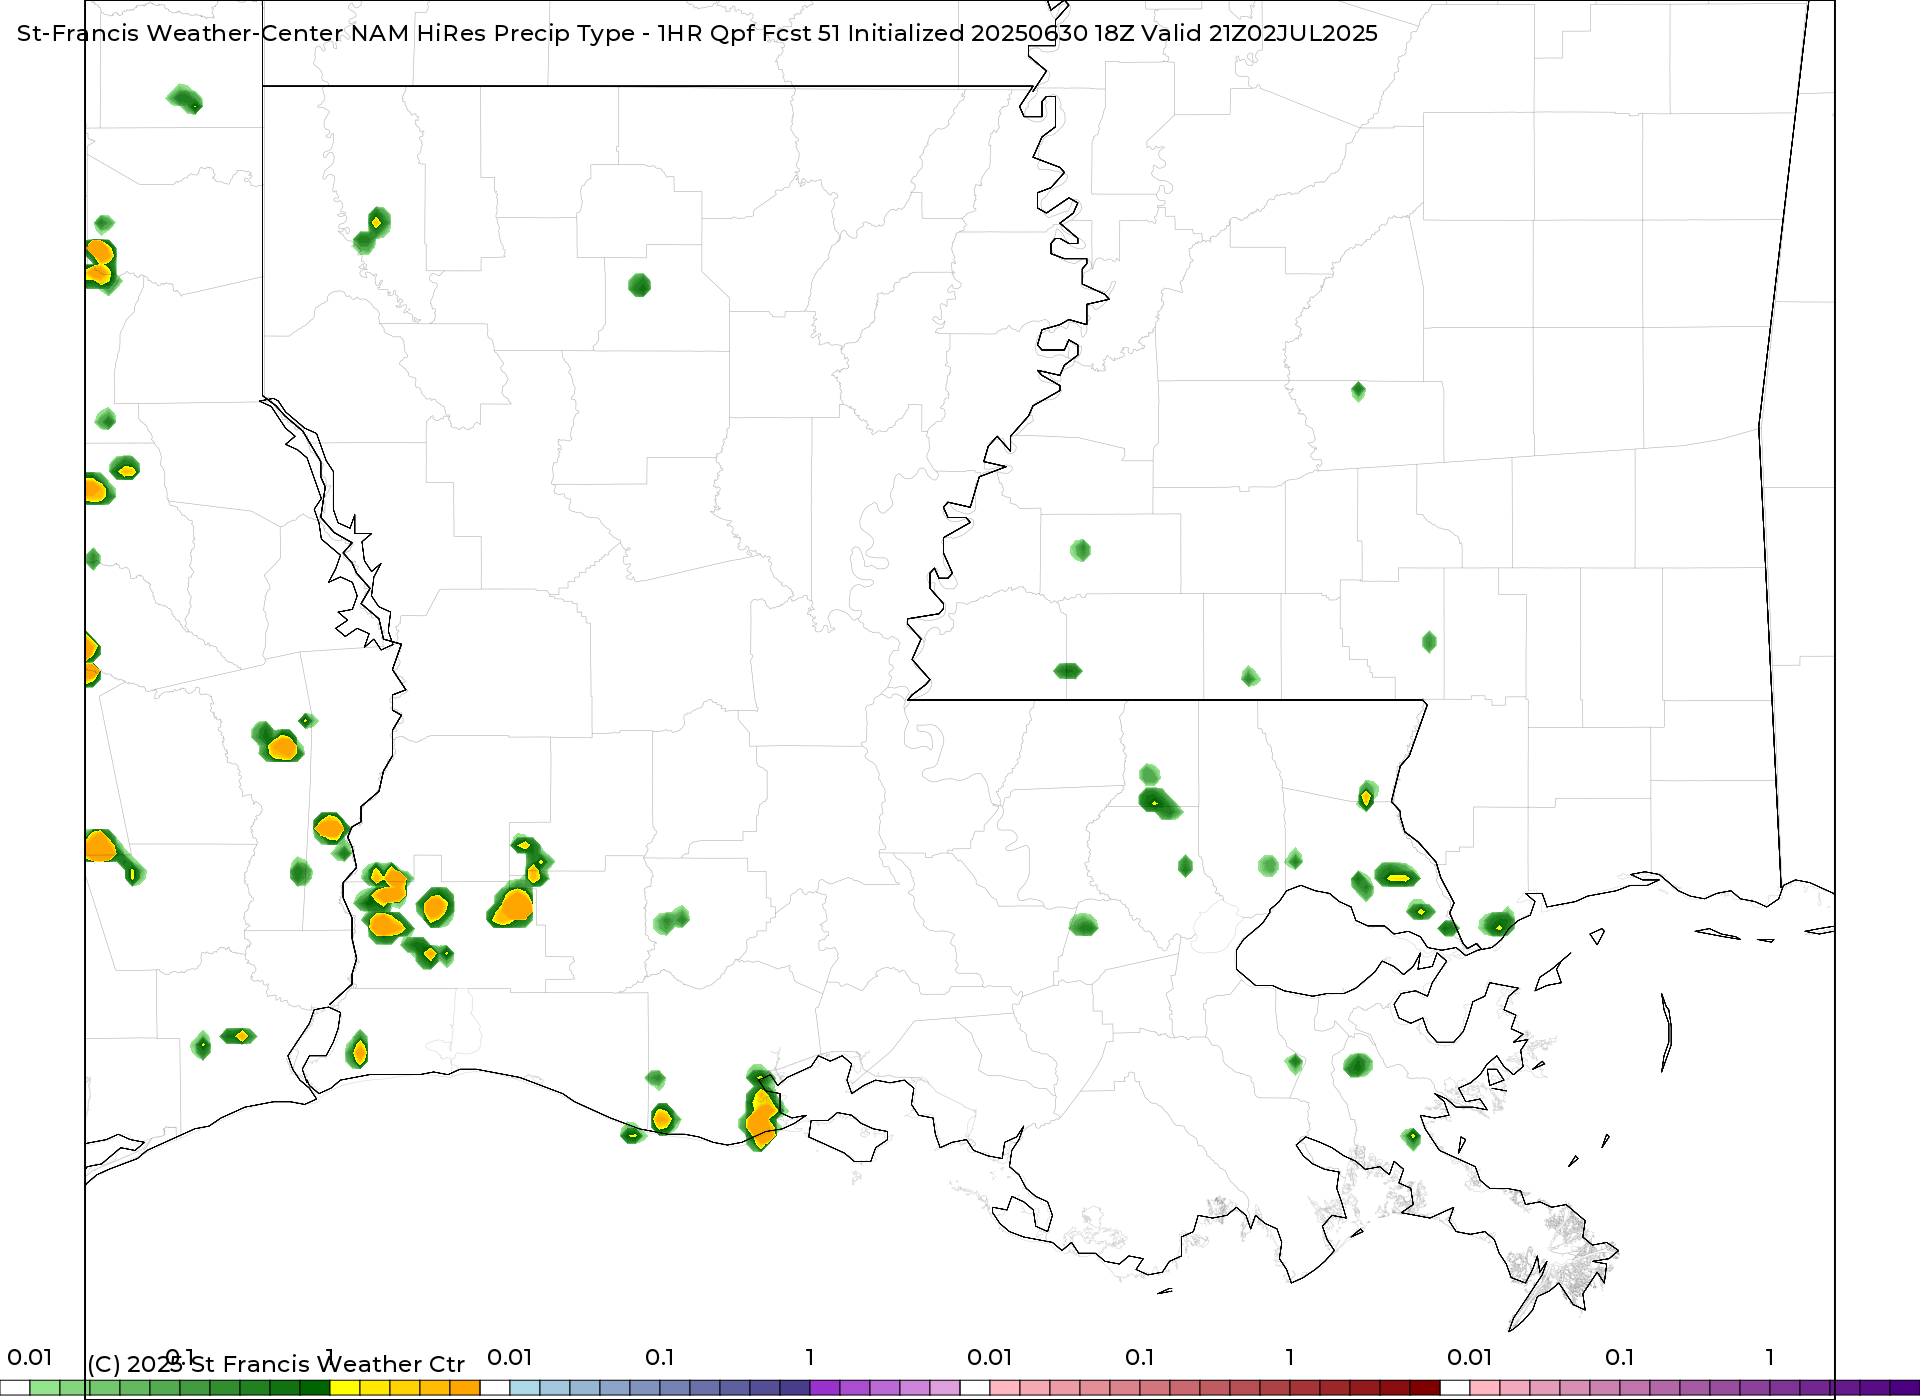Click the dark navy swatch ending the blue scale
The image size is (1920, 1400).
pyautogui.click(x=795, y=1388)
